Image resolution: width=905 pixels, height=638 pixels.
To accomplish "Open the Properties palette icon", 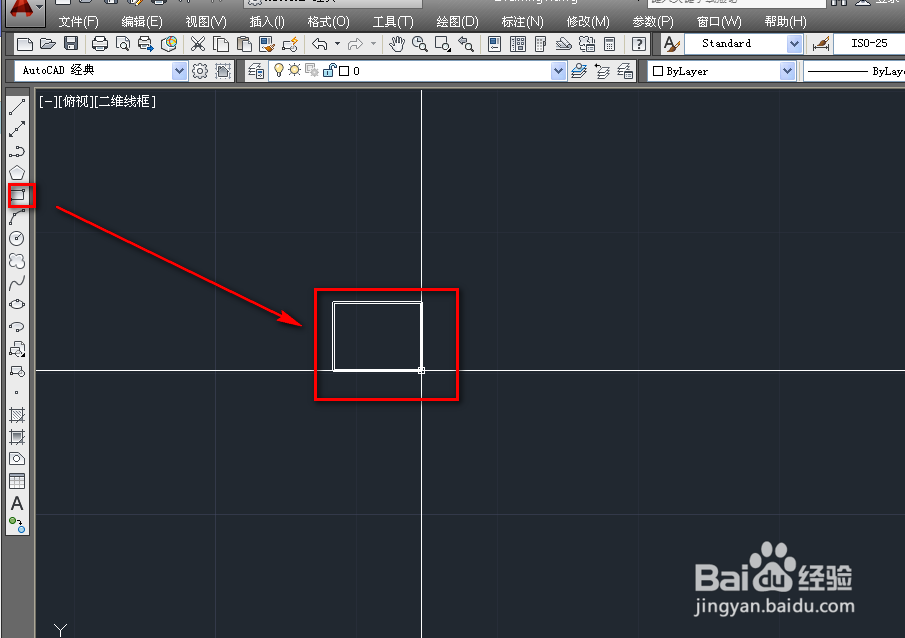I will click(x=495, y=44).
